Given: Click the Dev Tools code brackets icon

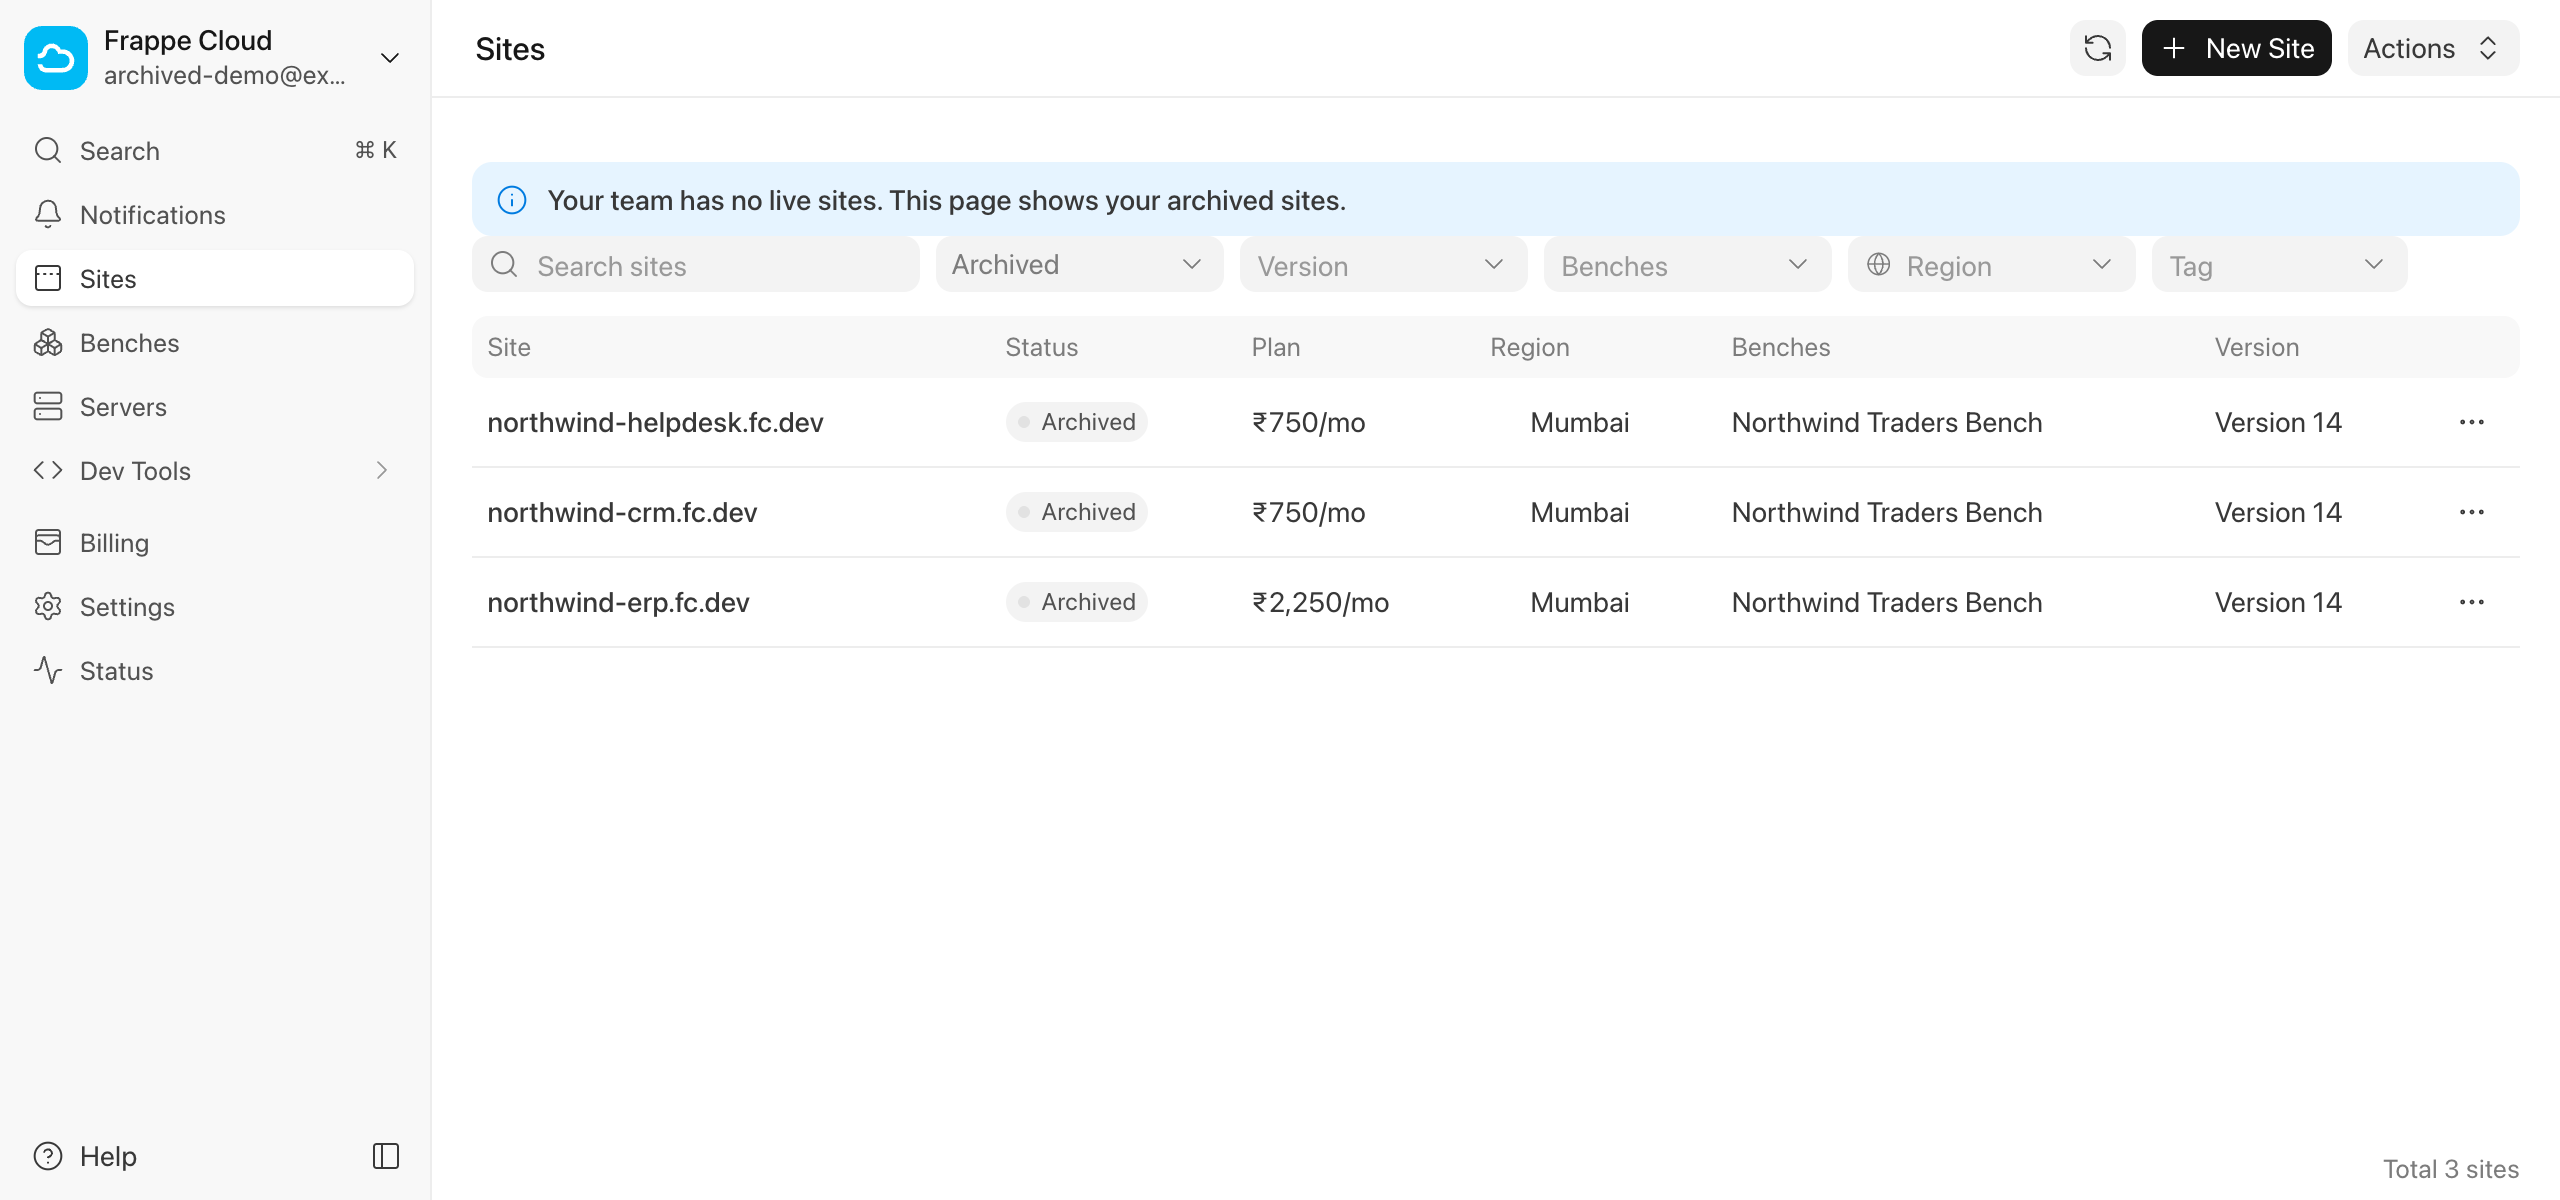Looking at the screenshot, I should coord(48,471).
